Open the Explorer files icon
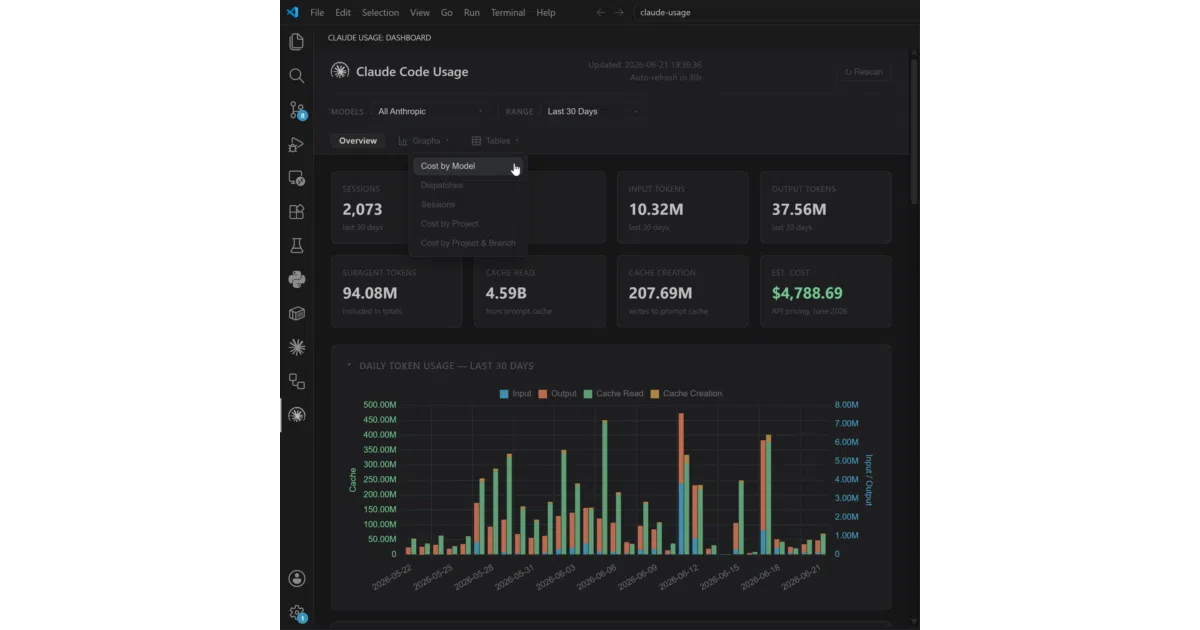Viewport: 1200px width, 630px height. point(296,42)
